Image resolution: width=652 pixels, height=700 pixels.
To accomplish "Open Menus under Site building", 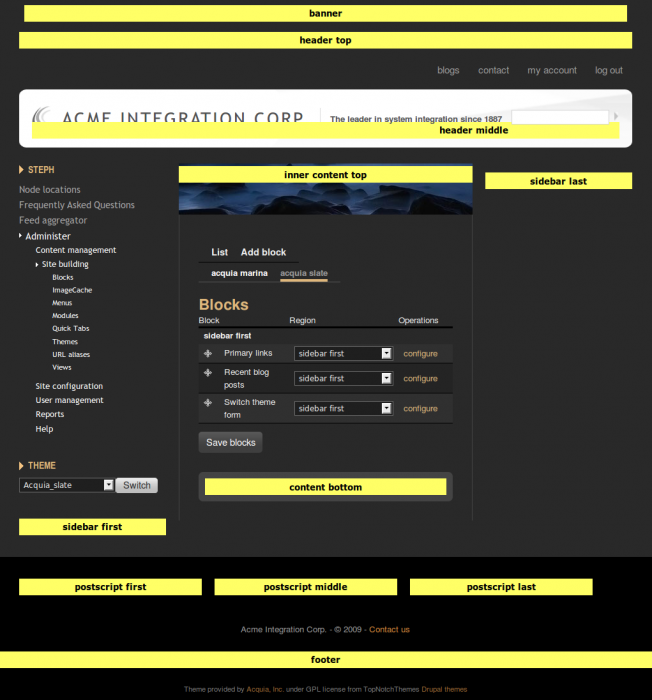I will pyautogui.click(x=62, y=303).
